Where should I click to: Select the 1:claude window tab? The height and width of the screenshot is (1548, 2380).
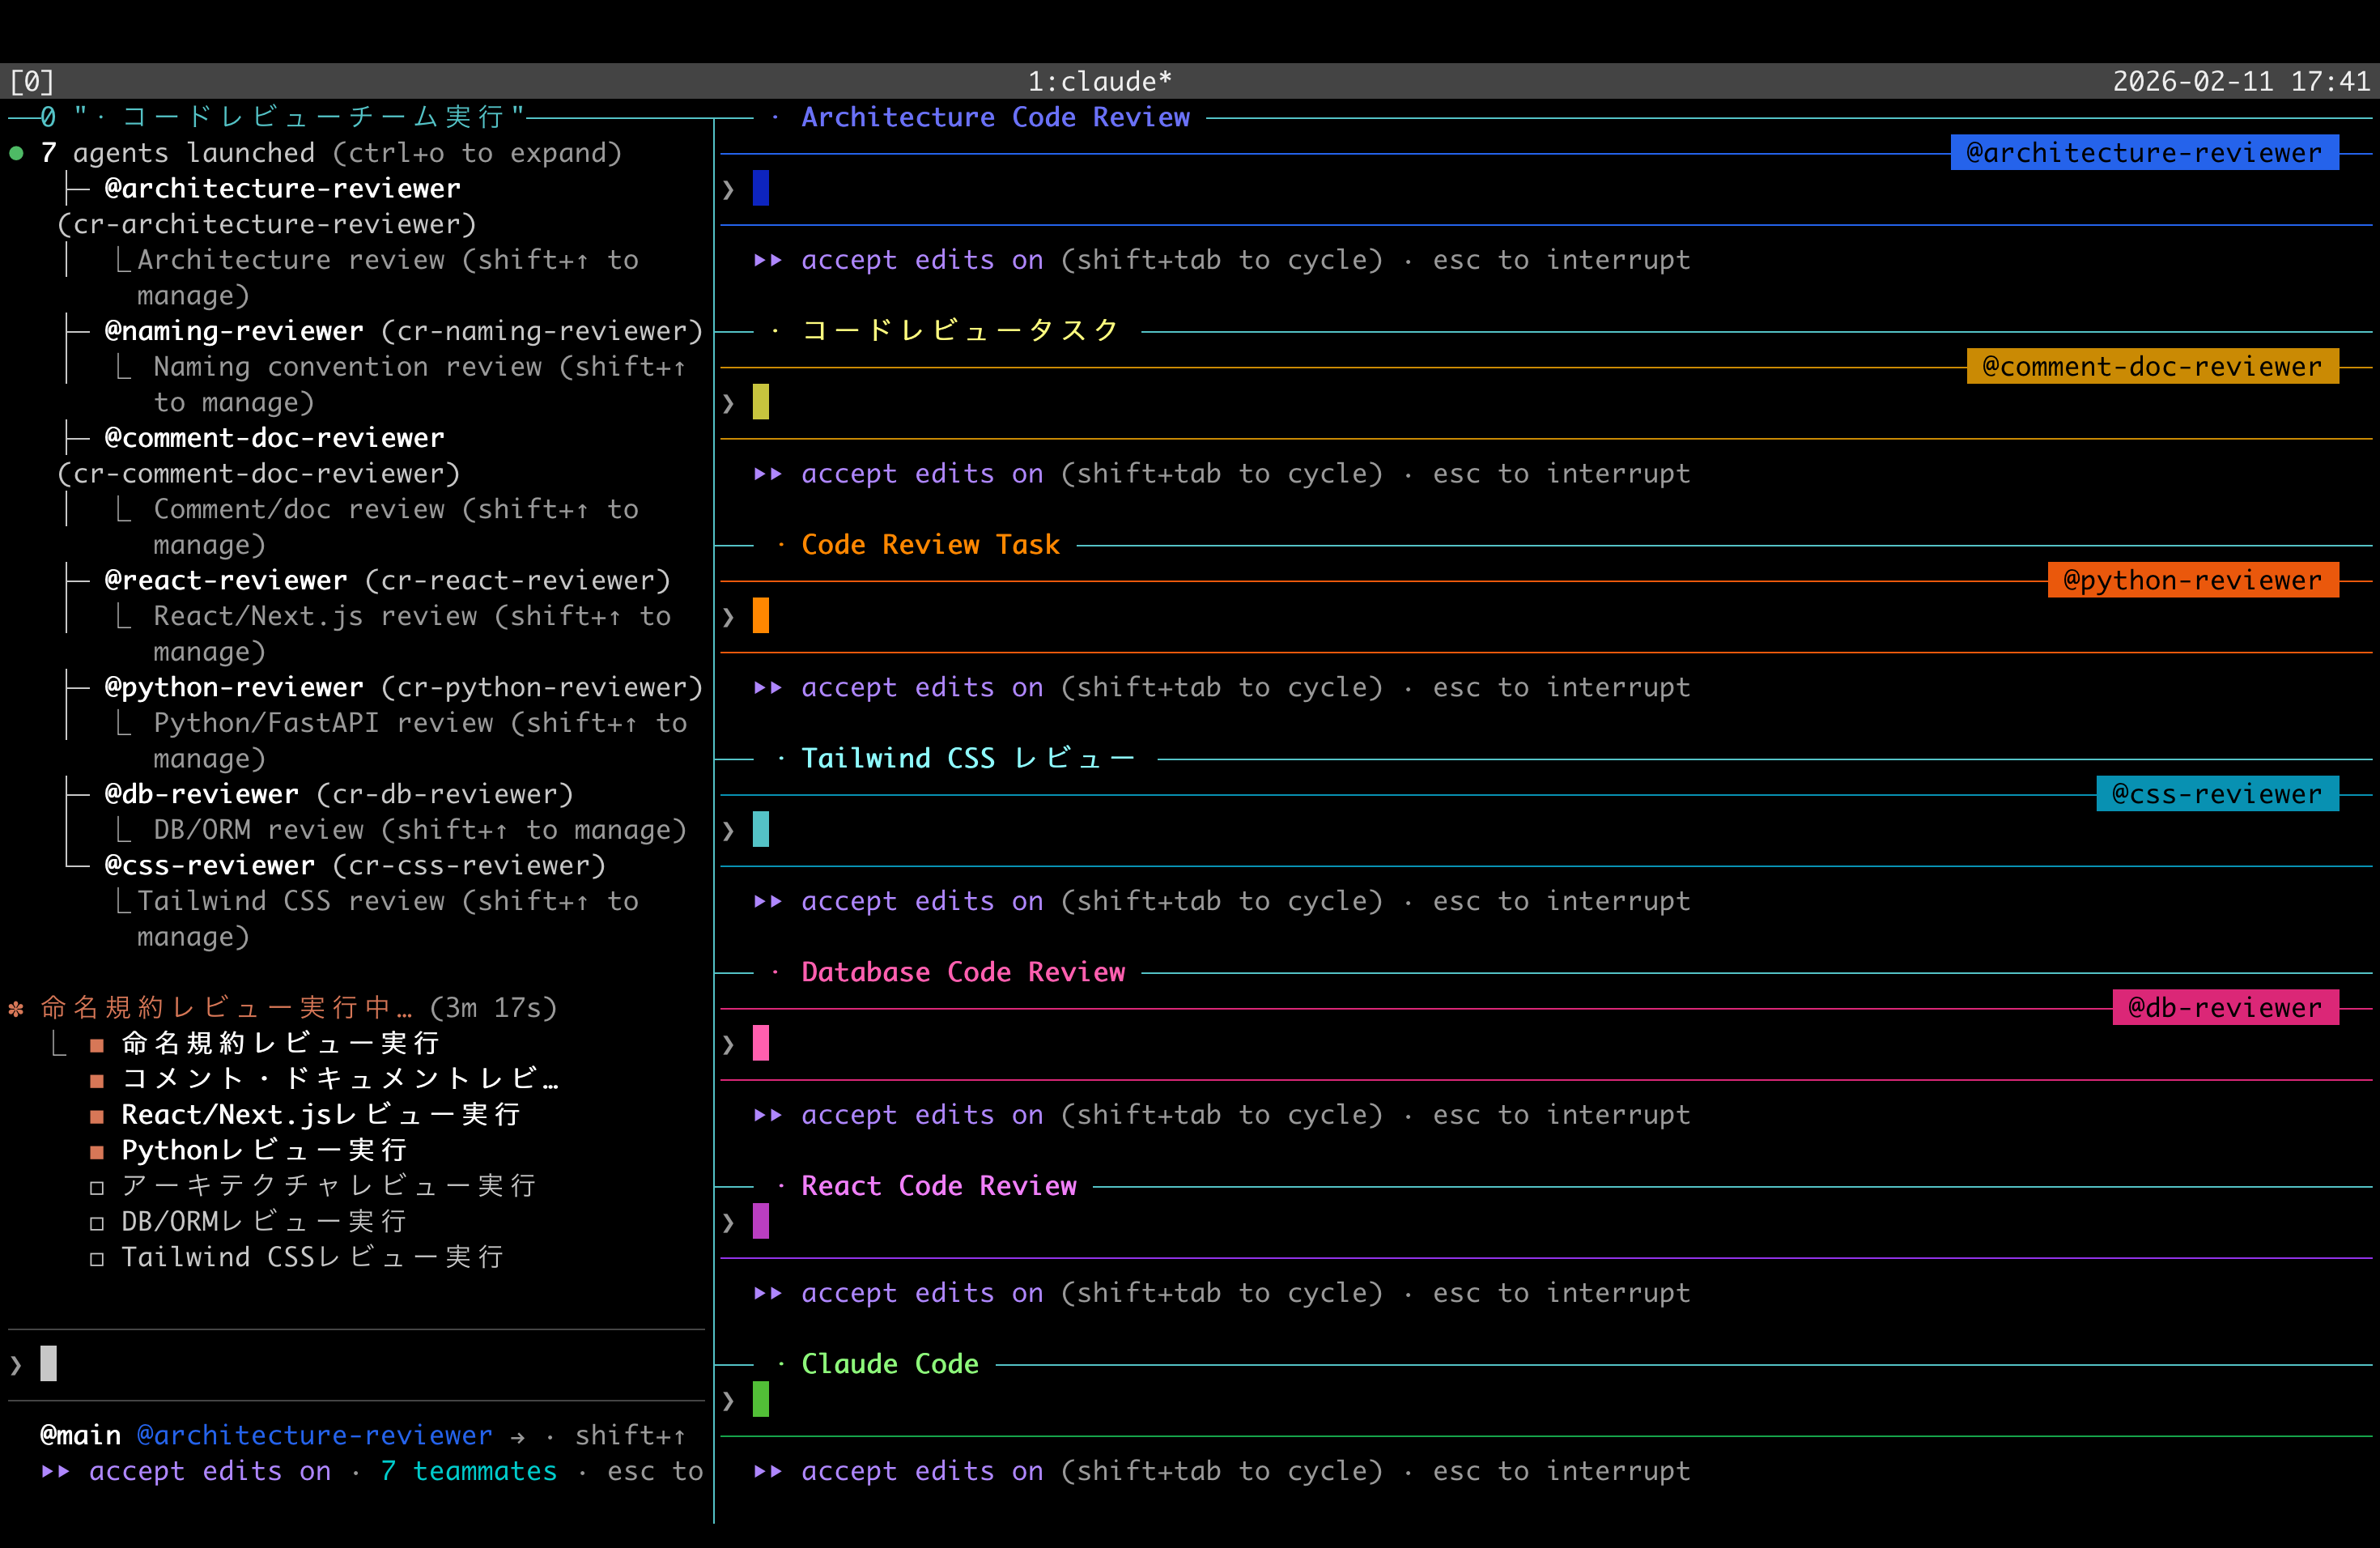pos(1099,81)
